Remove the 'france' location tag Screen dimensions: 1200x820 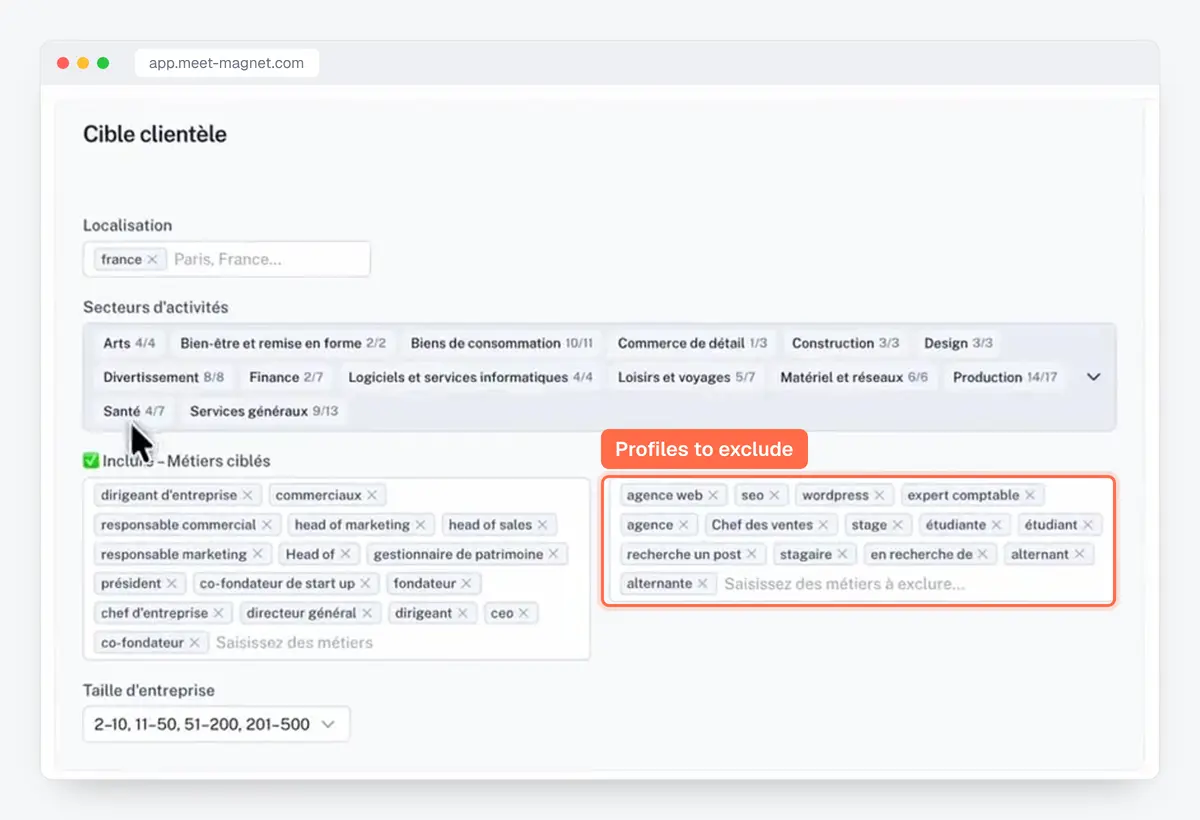[x=152, y=259]
